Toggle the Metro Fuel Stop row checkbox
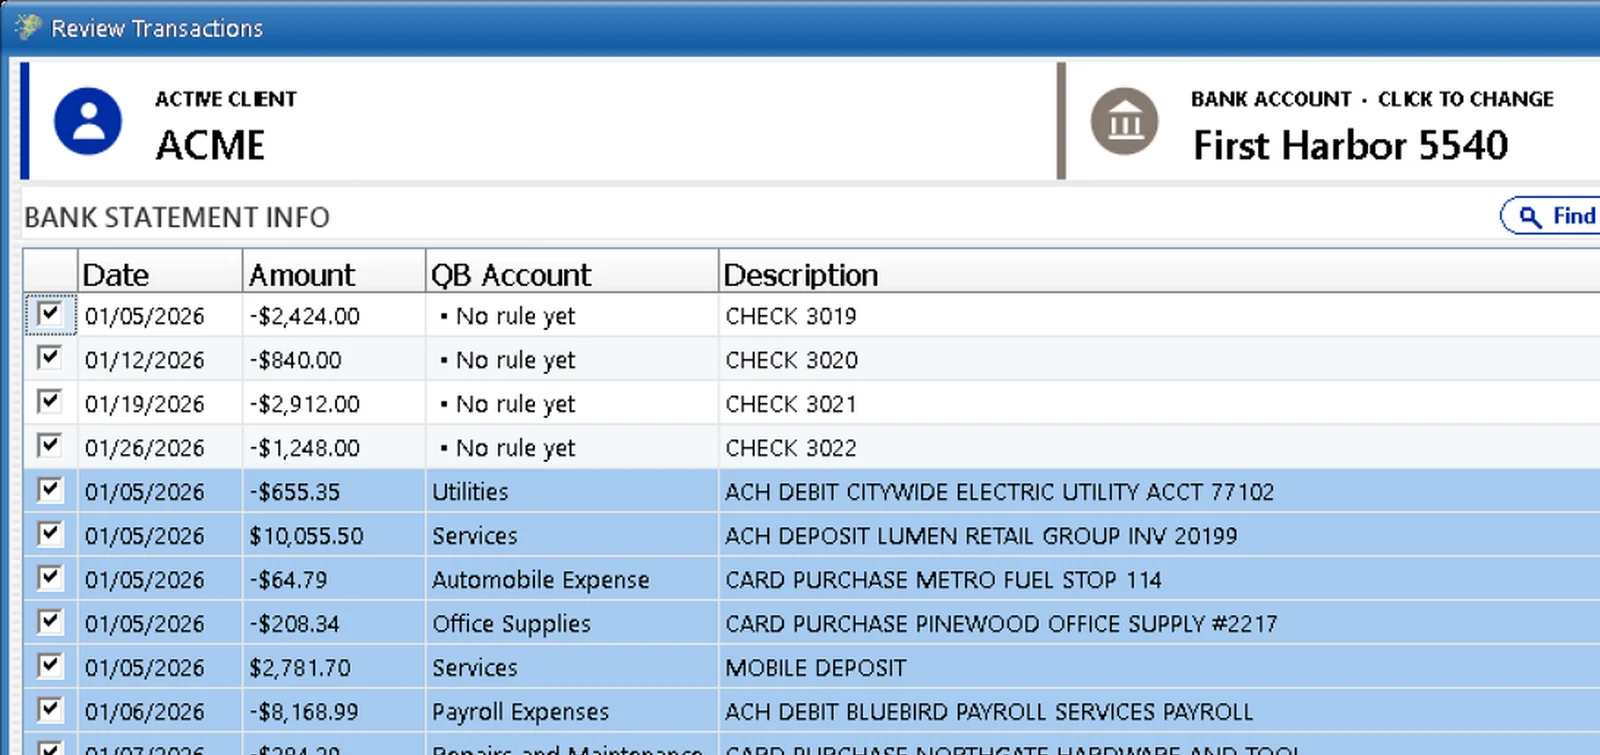Image resolution: width=1600 pixels, height=755 pixels. [49, 578]
